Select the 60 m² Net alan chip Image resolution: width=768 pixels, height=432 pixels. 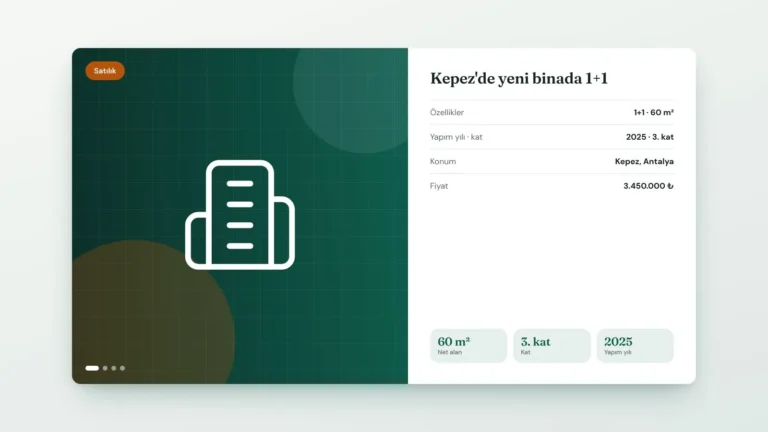[x=468, y=346]
